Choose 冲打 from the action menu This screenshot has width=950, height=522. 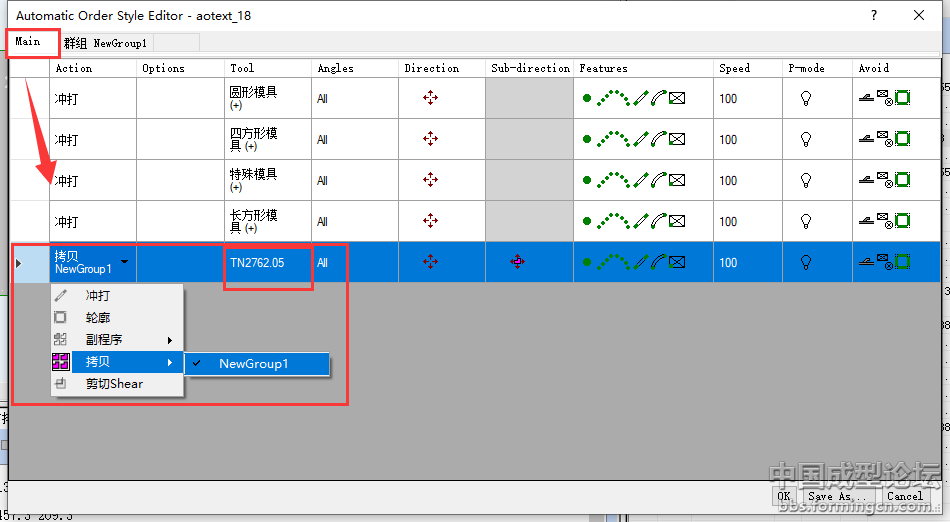[98, 296]
